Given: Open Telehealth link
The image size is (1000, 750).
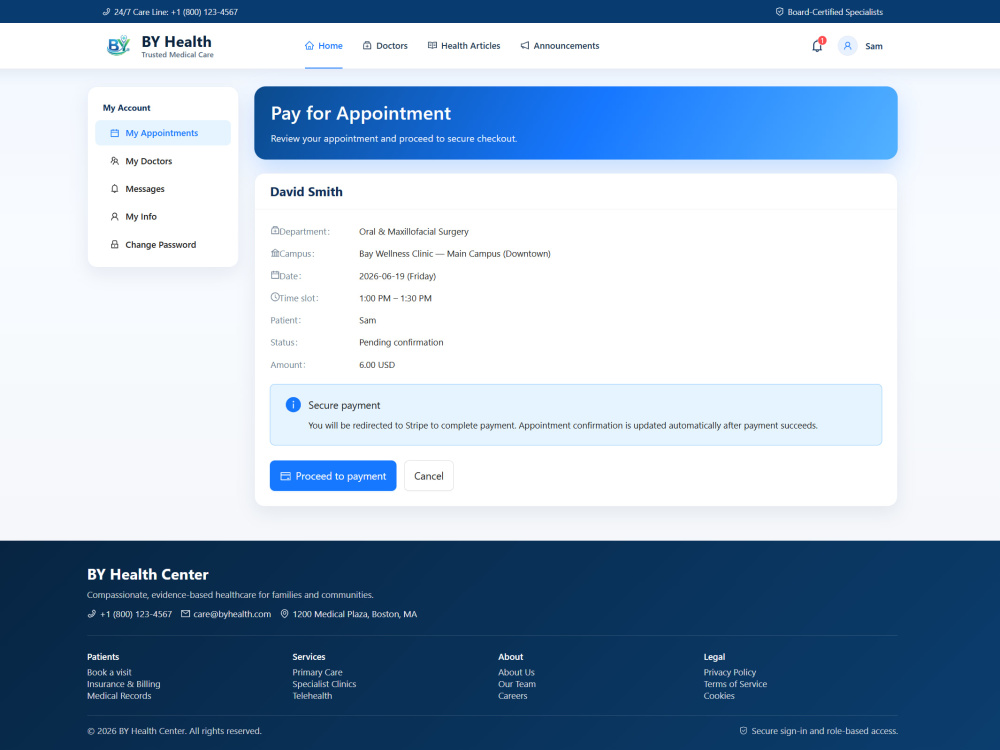Looking at the screenshot, I should [x=312, y=696].
